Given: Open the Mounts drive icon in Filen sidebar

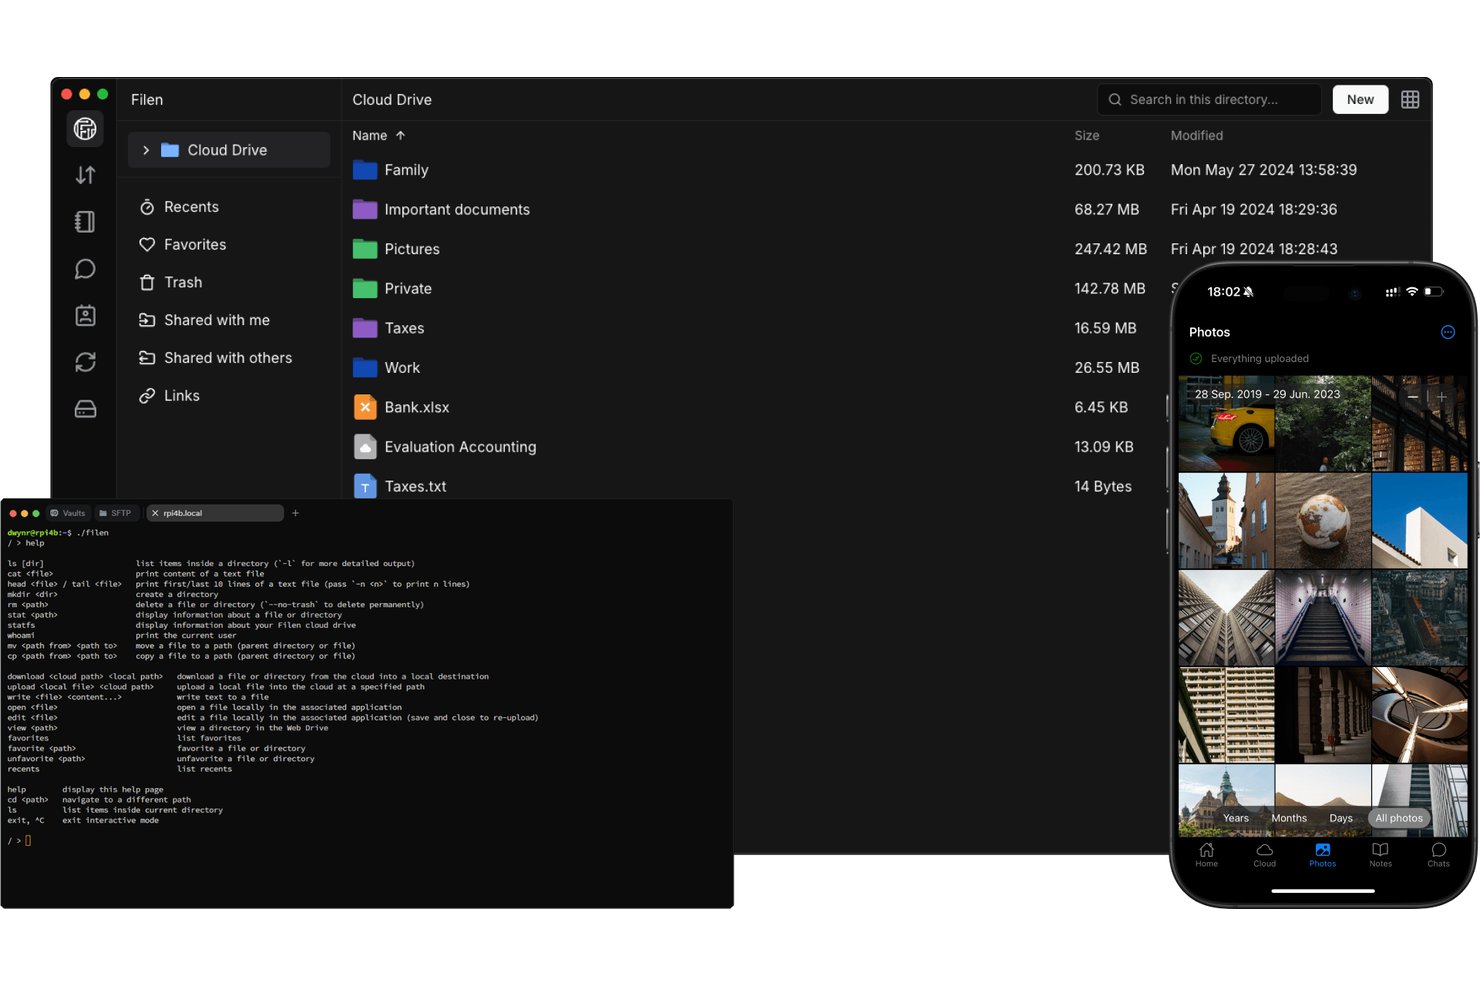Looking at the screenshot, I should [x=85, y=409].
